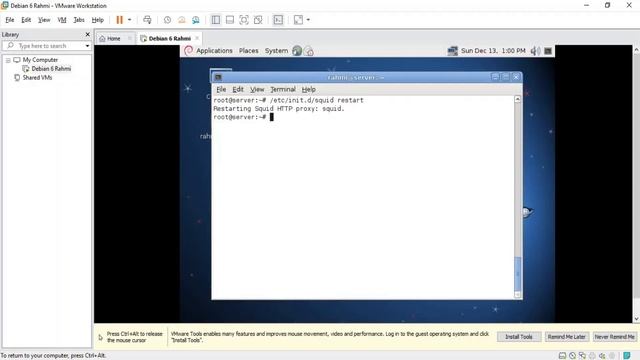
Task: Launch the web browser icon in the GNOME panel
Action: tap(297, 51)
